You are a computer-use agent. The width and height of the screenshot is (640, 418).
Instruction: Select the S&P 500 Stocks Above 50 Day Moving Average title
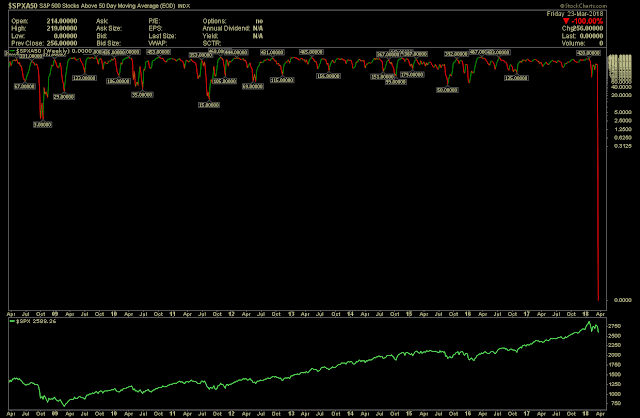(107, 6)
